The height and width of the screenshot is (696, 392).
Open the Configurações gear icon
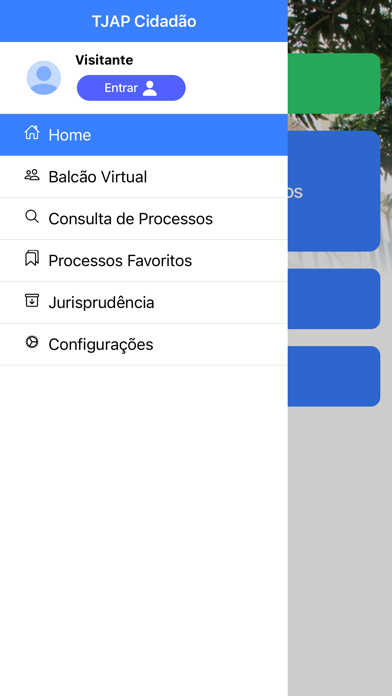point(32,342)
